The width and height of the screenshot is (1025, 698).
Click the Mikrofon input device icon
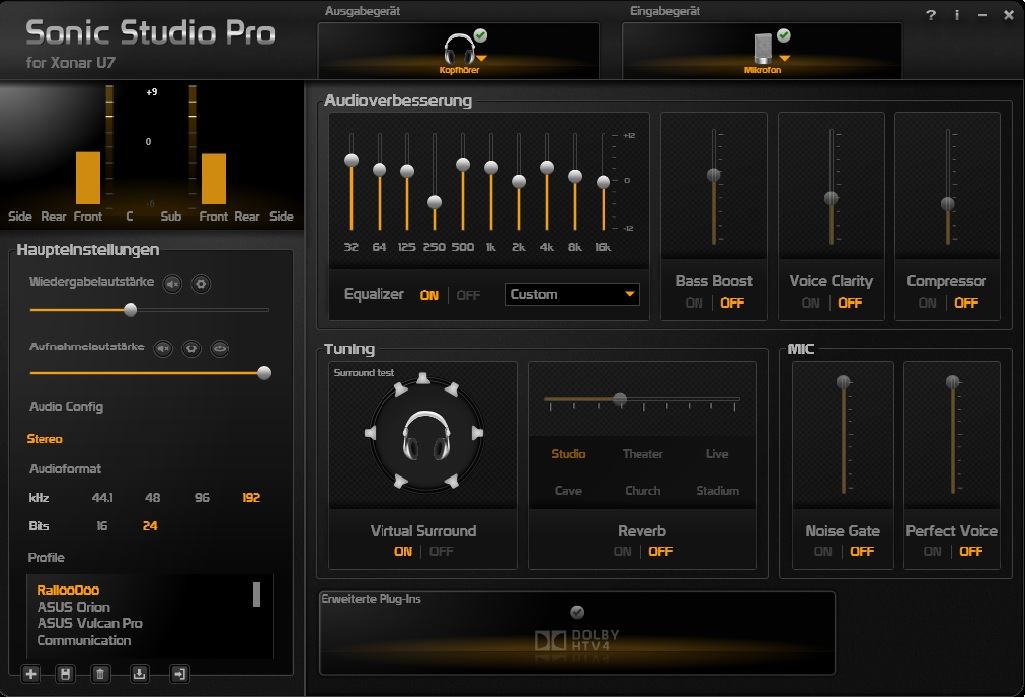[763, 48]
